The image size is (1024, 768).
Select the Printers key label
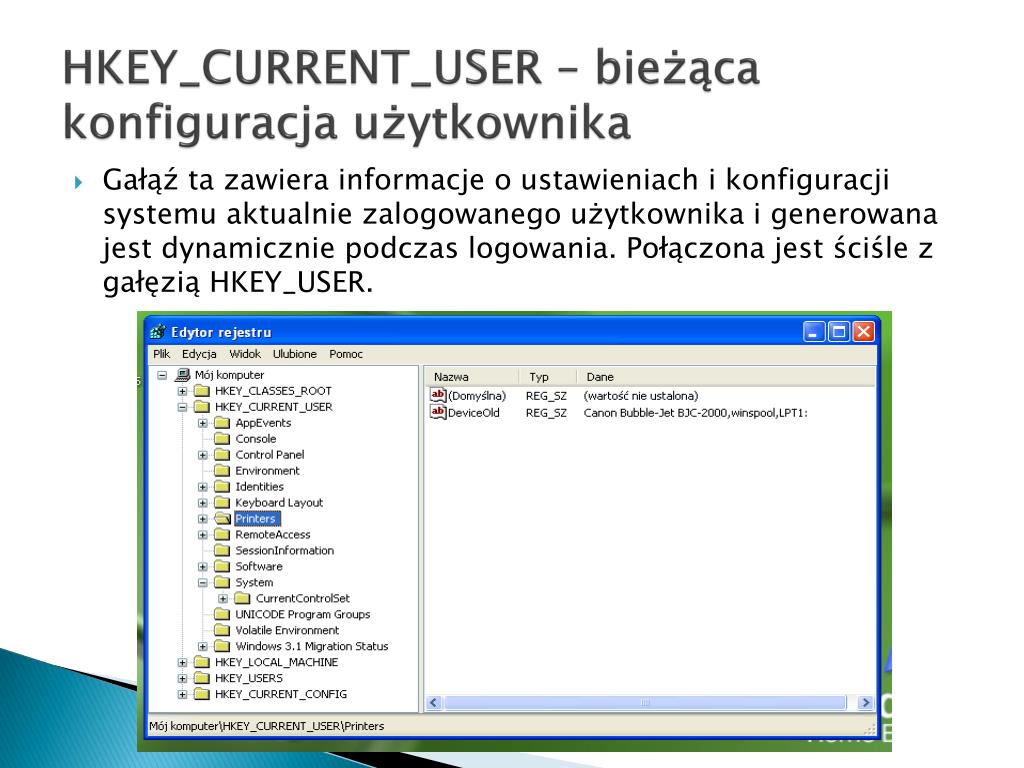click(256, 519)
